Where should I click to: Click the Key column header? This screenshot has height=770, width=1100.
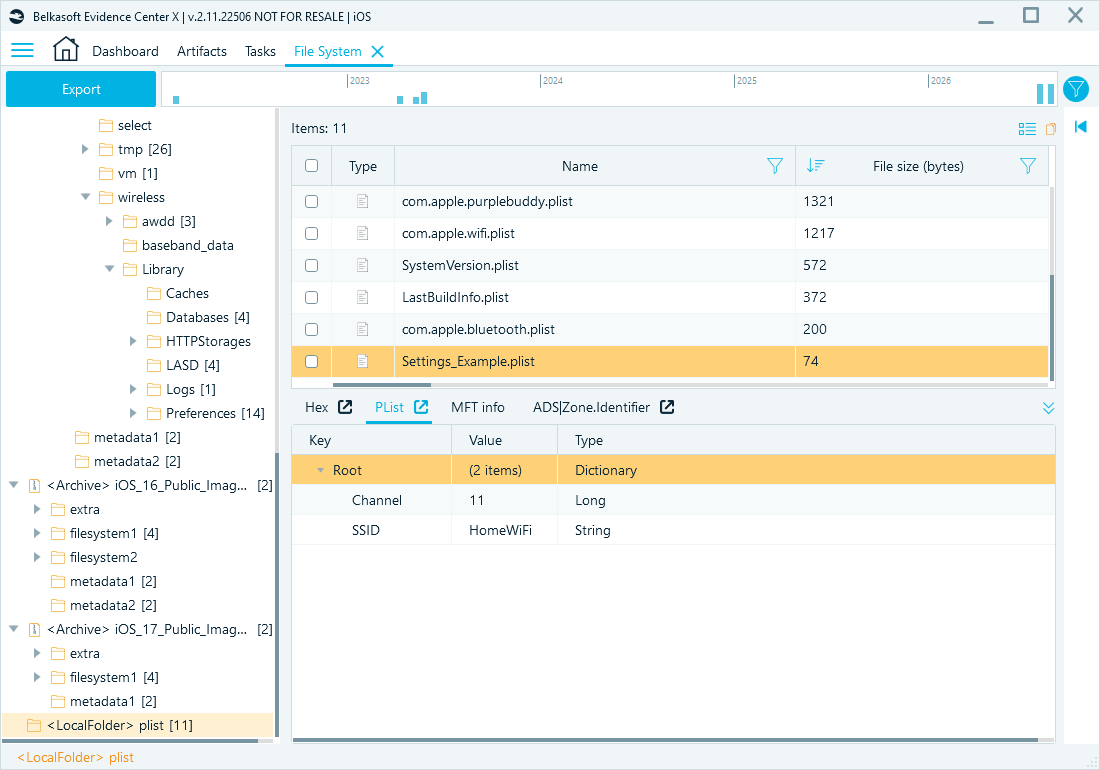coord(371,440)
